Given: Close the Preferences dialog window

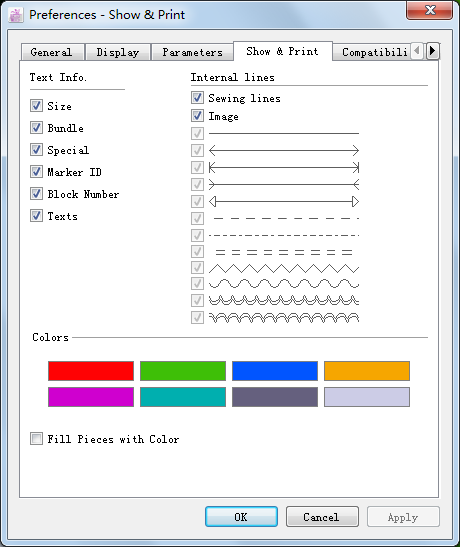Looking at the screenshot, I should pyautogui.click(x=430, y=10).
